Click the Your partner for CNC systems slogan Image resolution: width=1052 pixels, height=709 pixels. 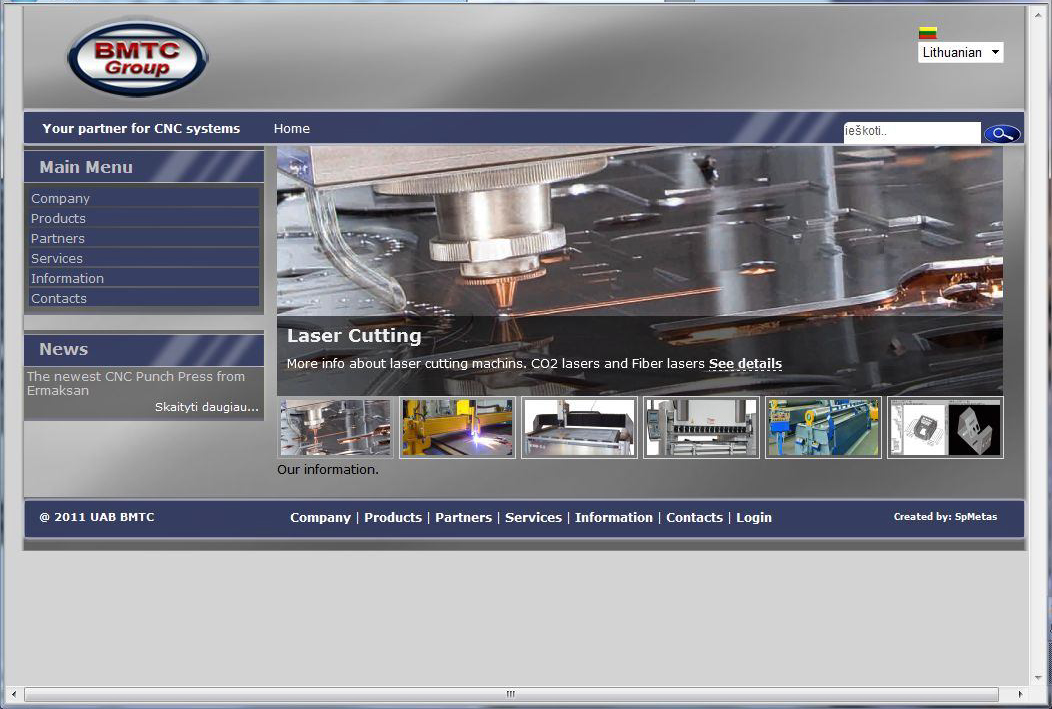[x=141, y=129]
